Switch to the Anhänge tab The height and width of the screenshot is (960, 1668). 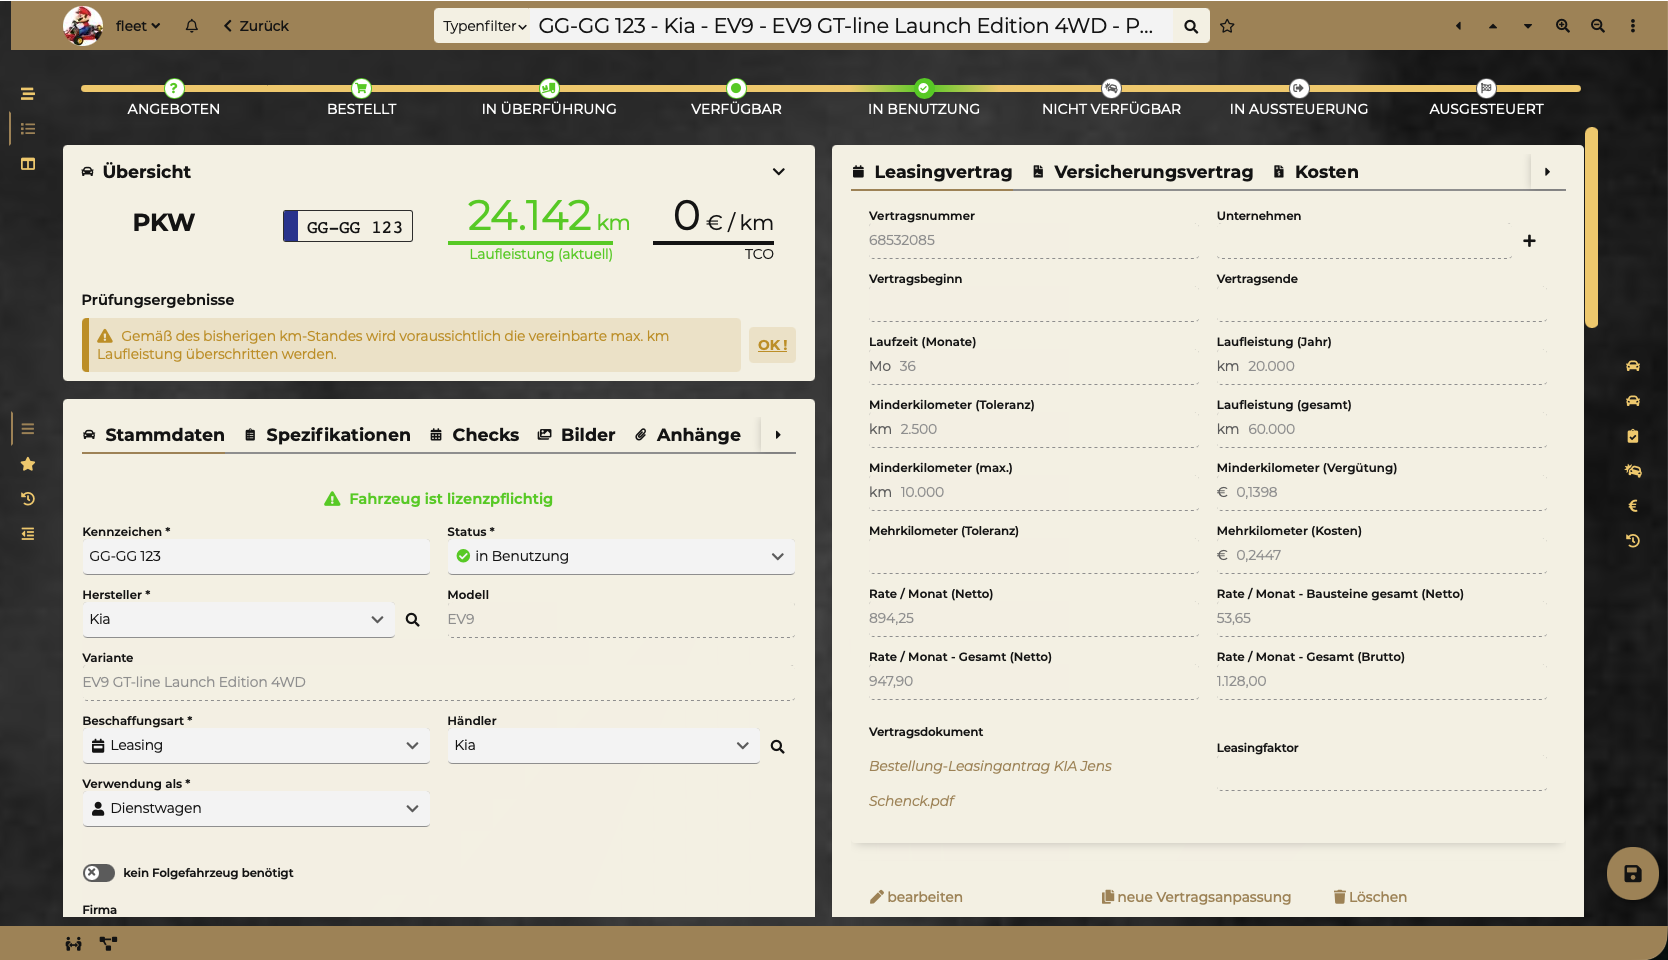point(688,435)
